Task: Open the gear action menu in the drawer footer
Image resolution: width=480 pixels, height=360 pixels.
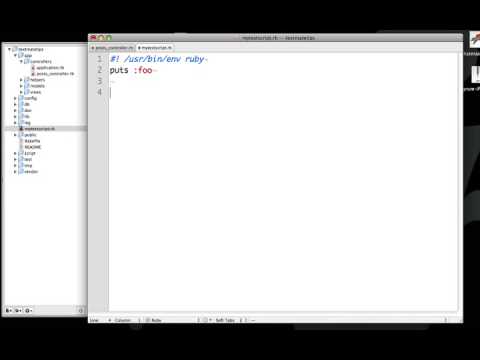Action: click(x=28, y=311)
